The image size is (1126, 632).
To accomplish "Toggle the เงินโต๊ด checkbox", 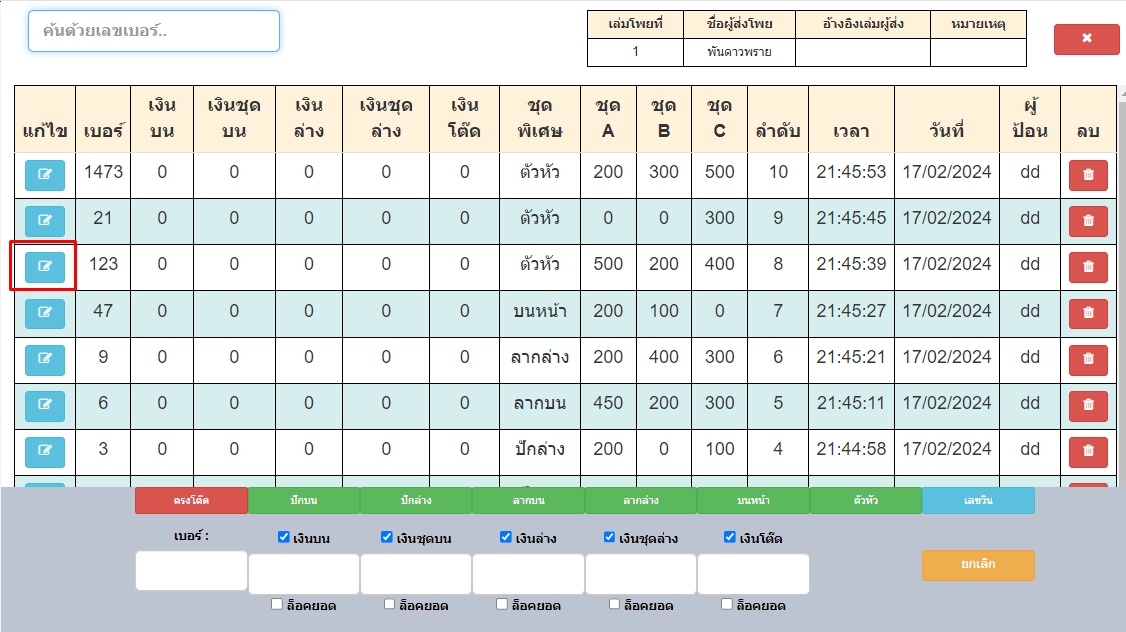I will click(730, 538).
